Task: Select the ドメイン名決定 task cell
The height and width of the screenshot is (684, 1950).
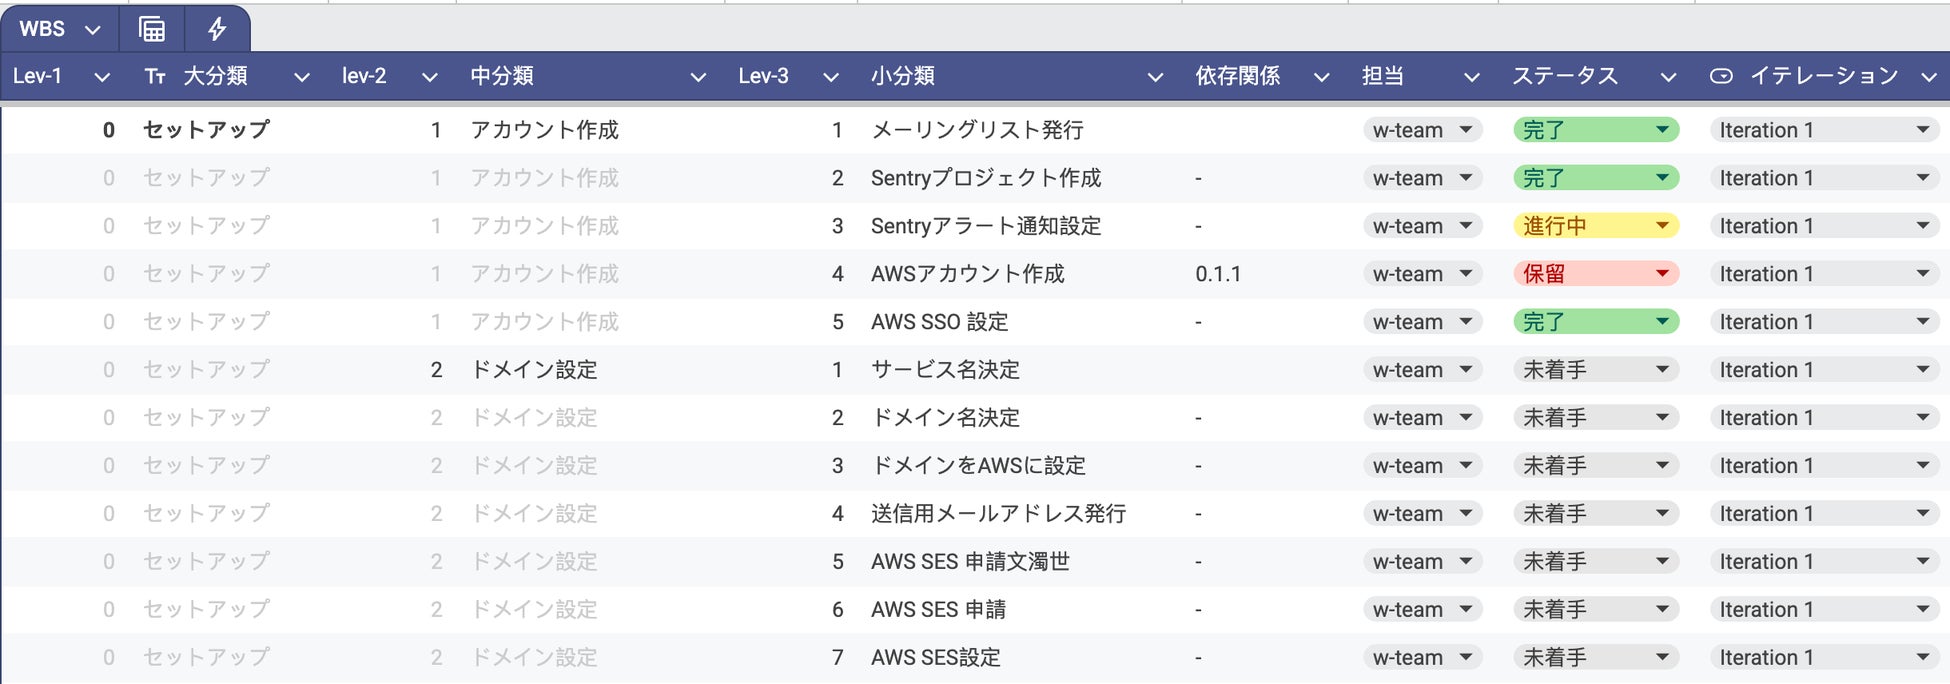Action: click(945, 418)
